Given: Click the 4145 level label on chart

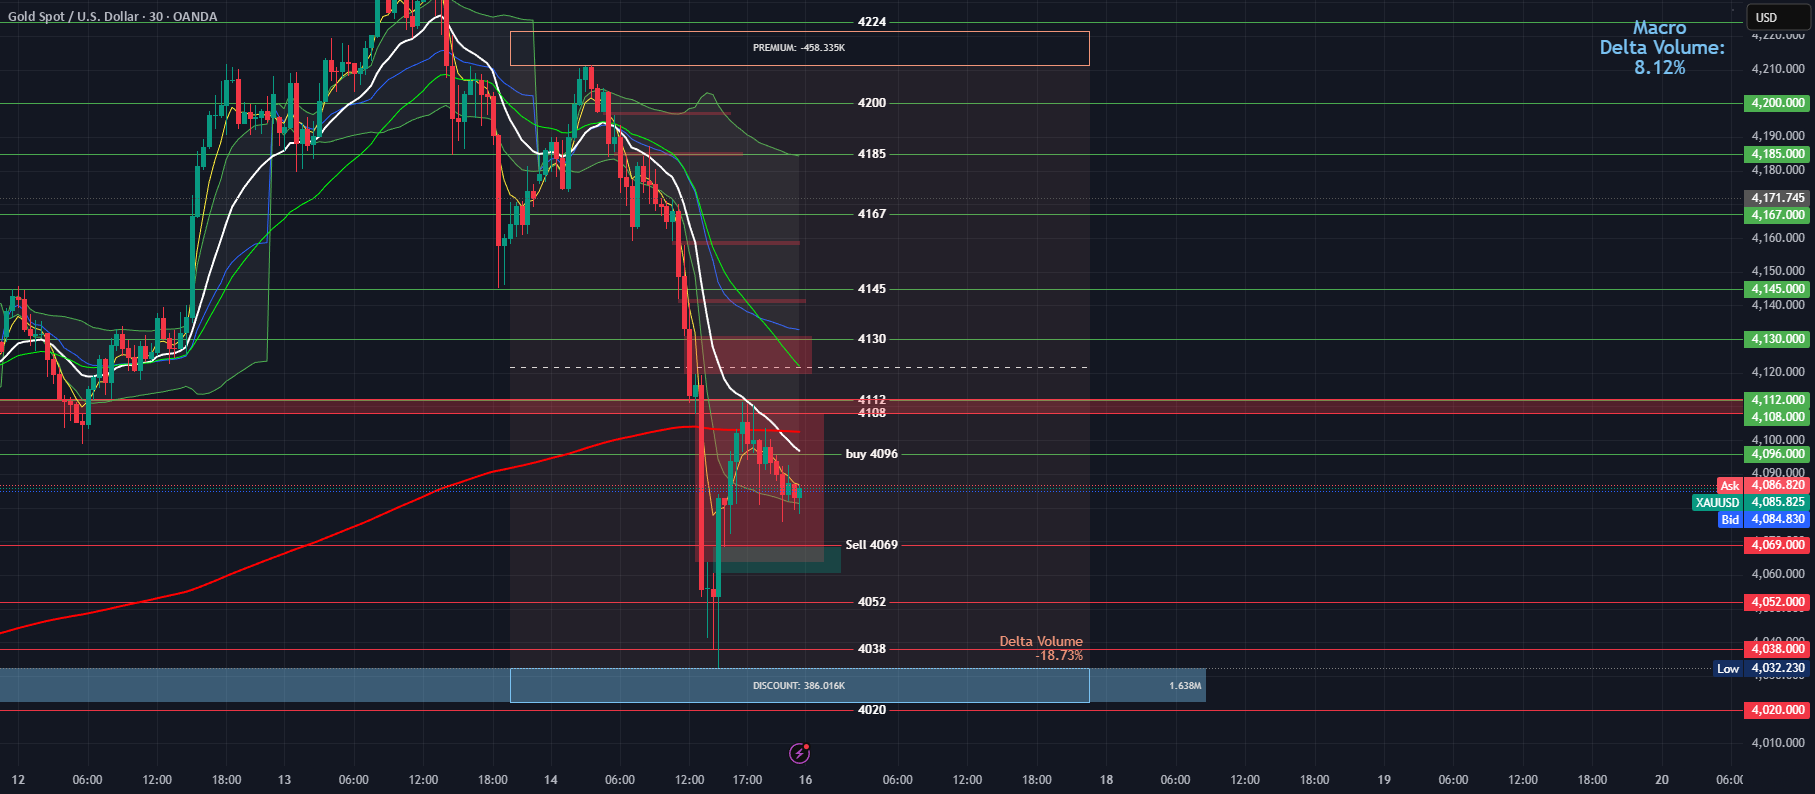Looking at the screenshot, I should [872, 289].
